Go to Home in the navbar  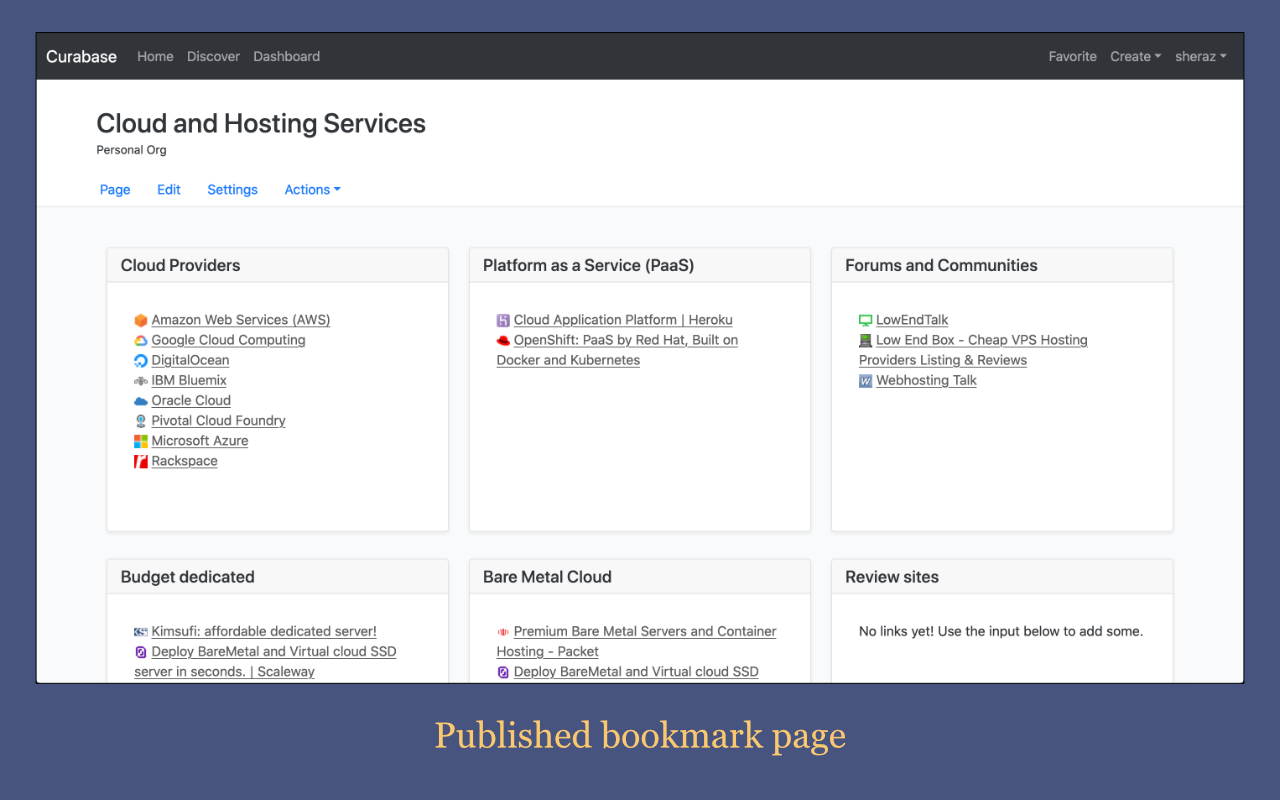[155, 57]
